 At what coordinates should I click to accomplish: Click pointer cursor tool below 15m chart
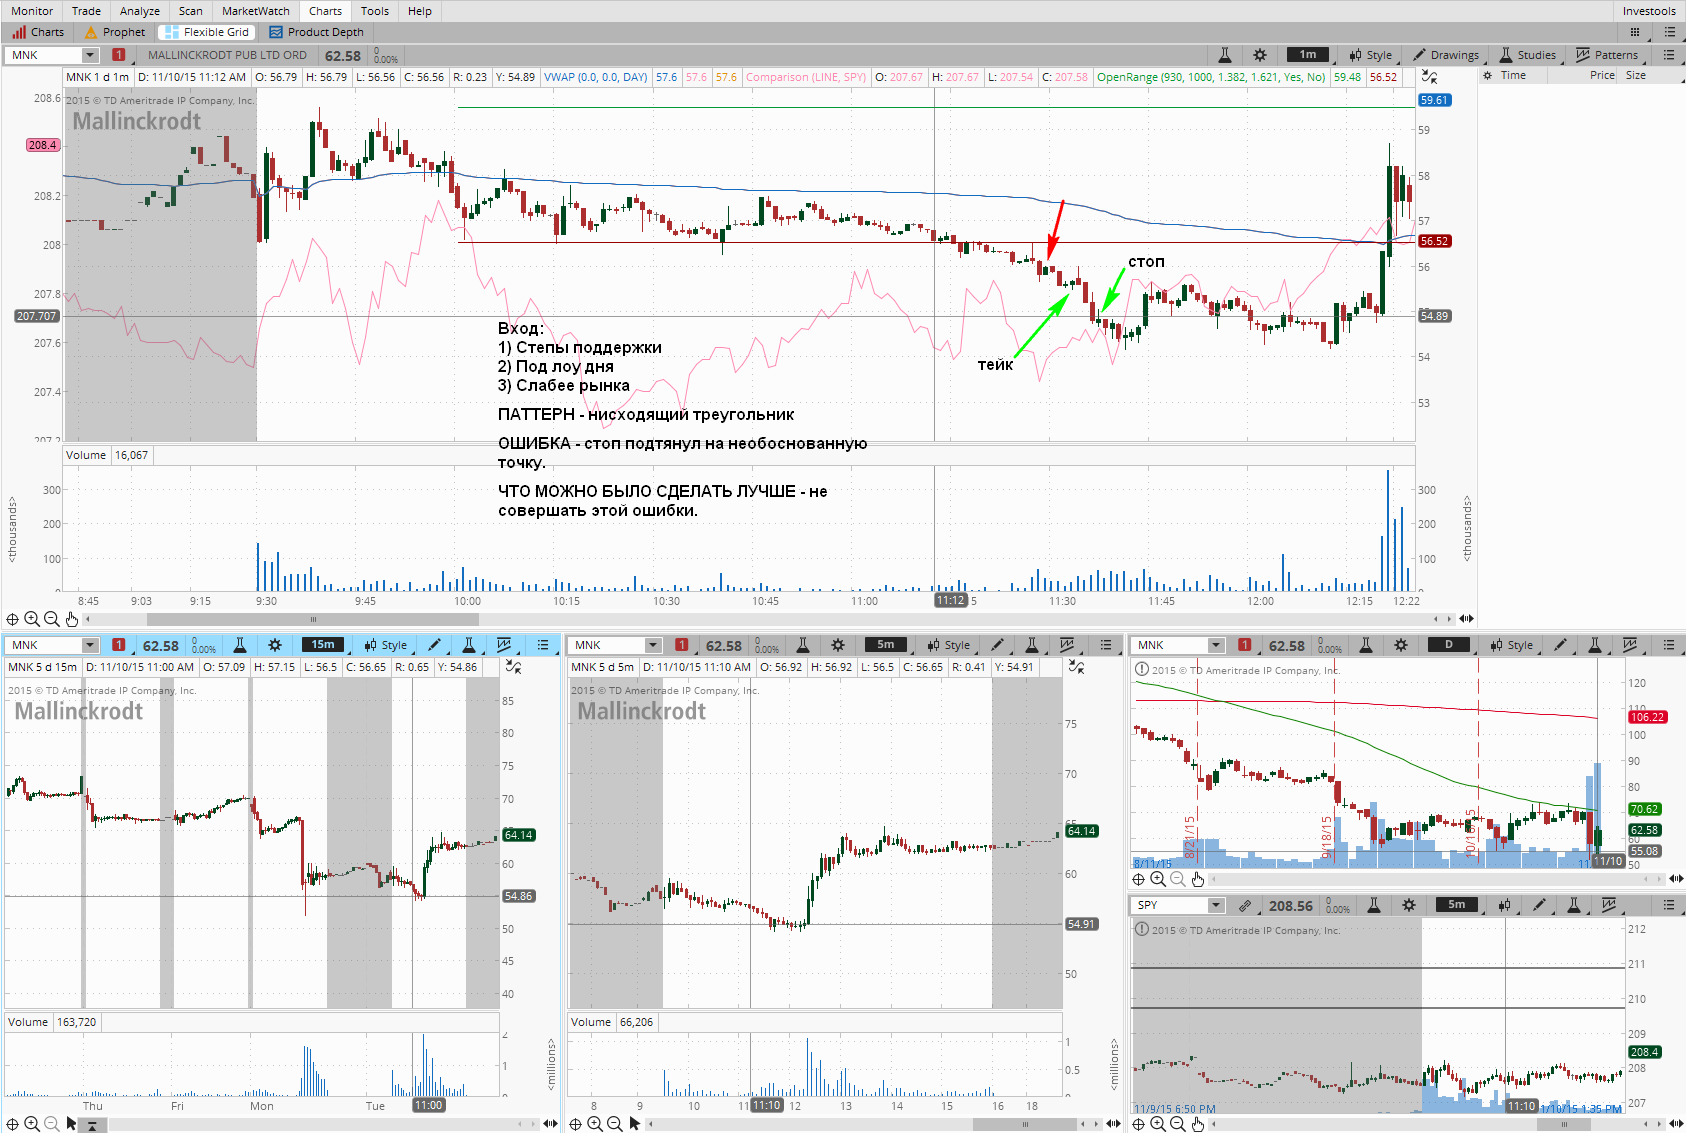click(x=71, y=1124)
